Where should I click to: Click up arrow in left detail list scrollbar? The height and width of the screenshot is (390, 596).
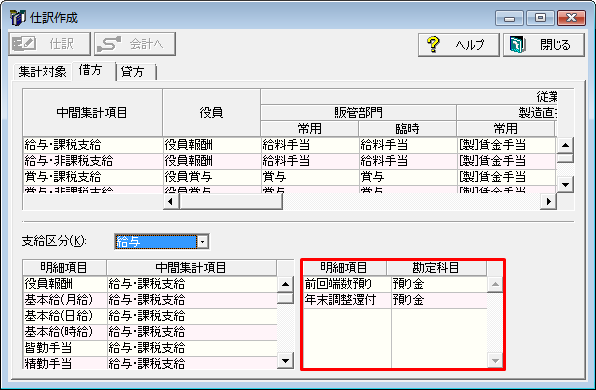pyautogui.click(x=285, y=284)
